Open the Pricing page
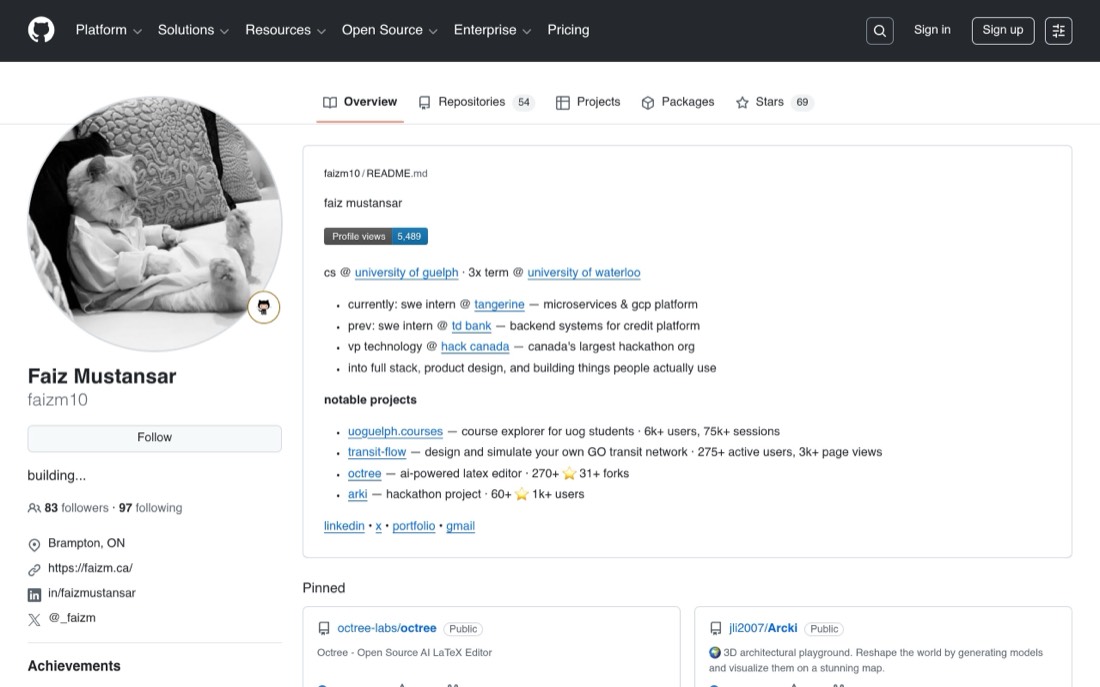 click(568, 30)
